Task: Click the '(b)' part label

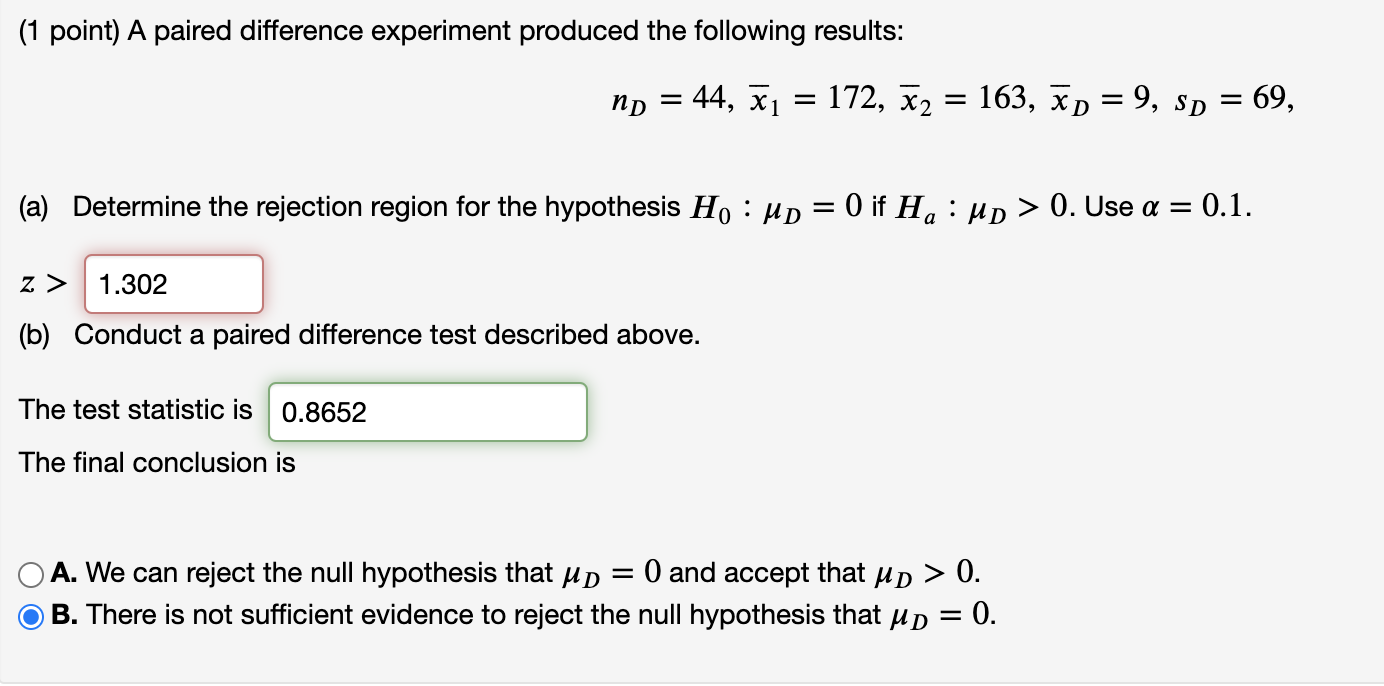Action: (38, 335)
